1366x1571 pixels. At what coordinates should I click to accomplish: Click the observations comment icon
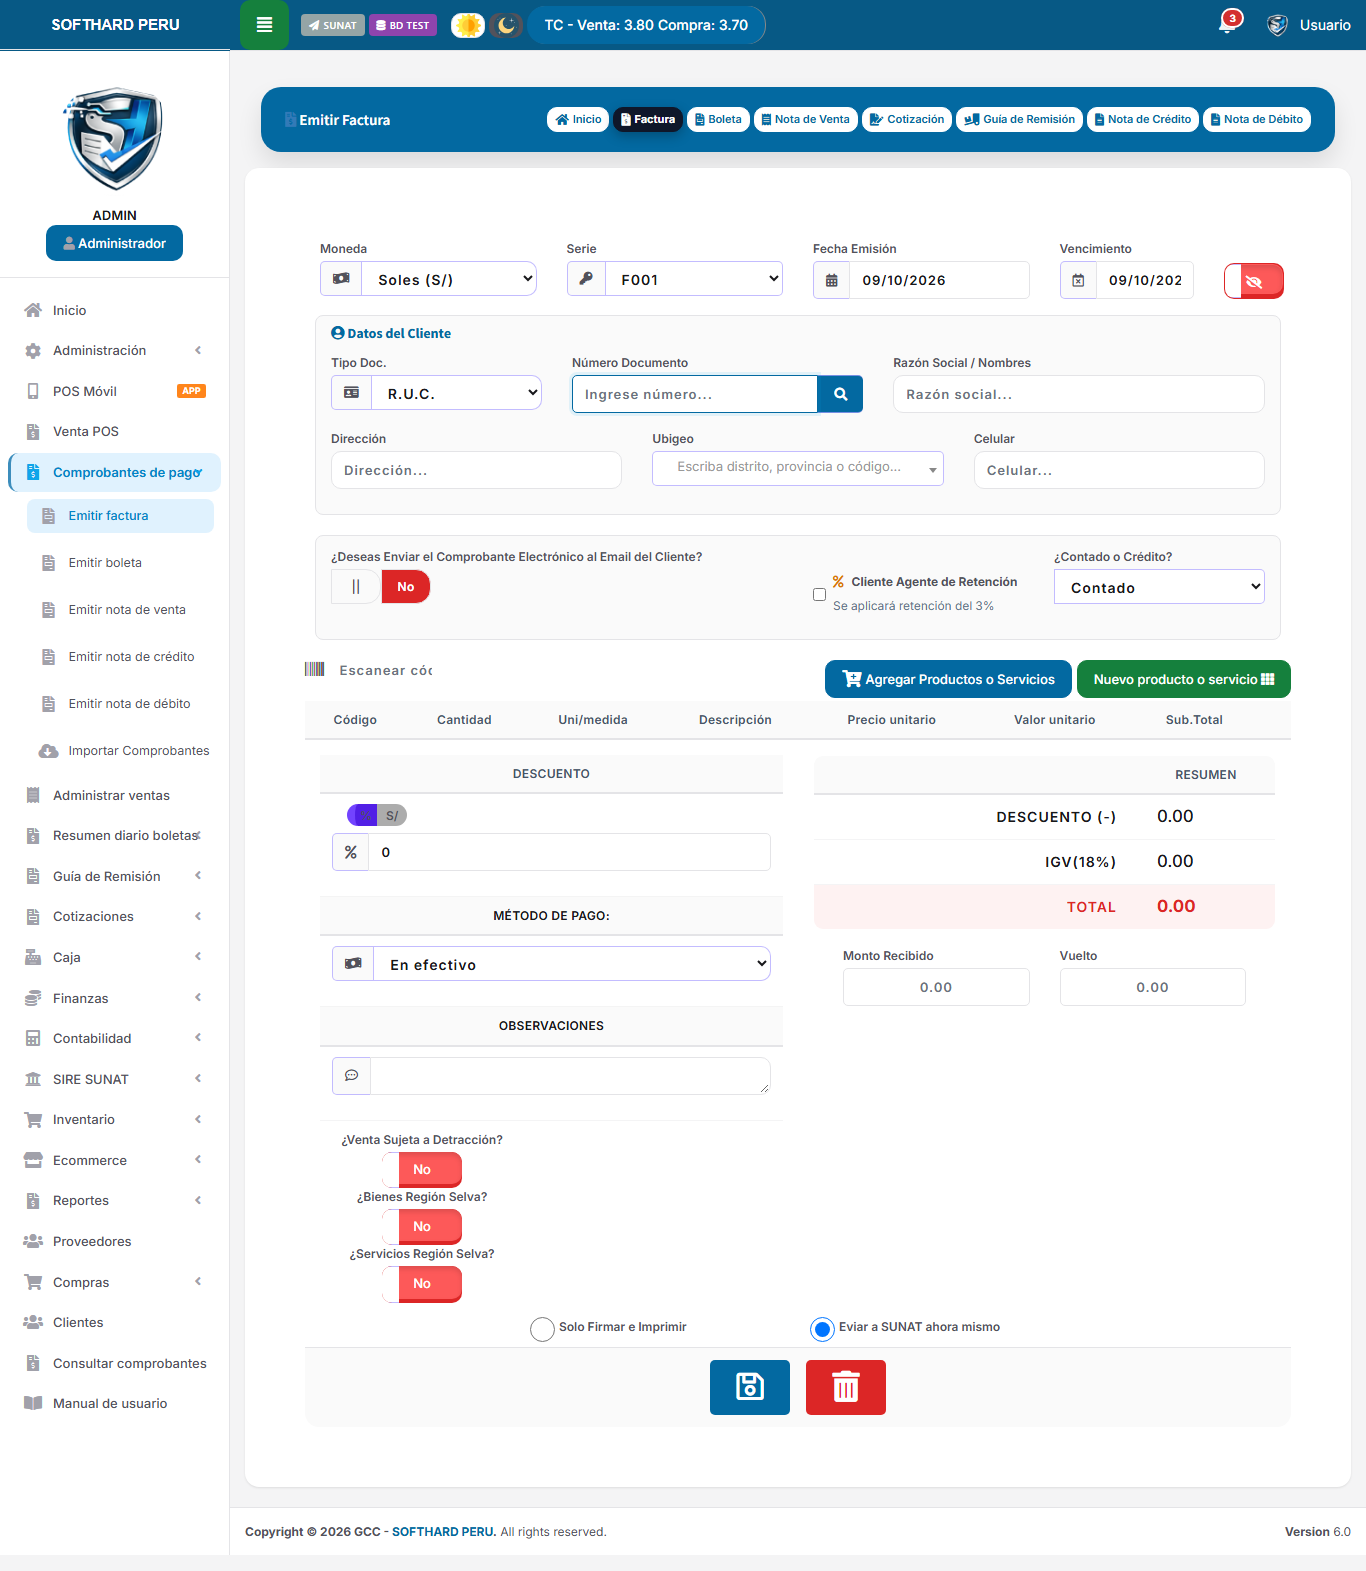point(352,1076)
